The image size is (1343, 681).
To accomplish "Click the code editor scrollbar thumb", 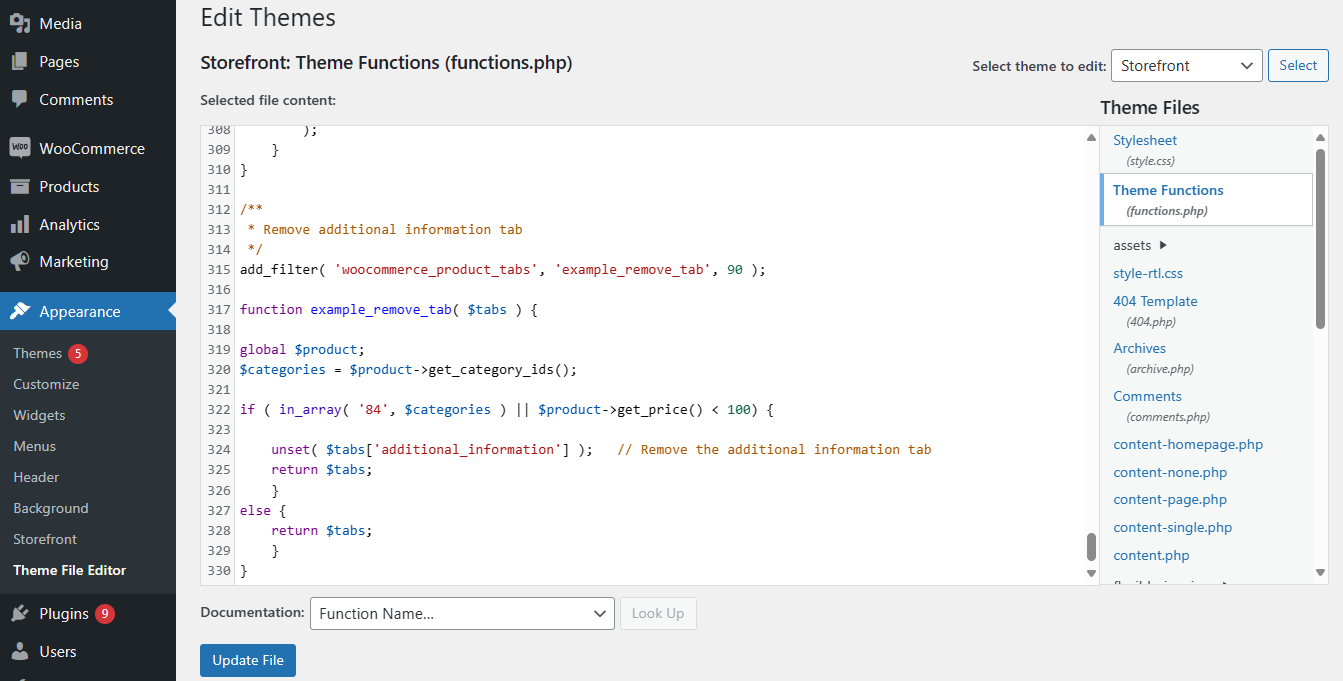I will [1091, 547].
